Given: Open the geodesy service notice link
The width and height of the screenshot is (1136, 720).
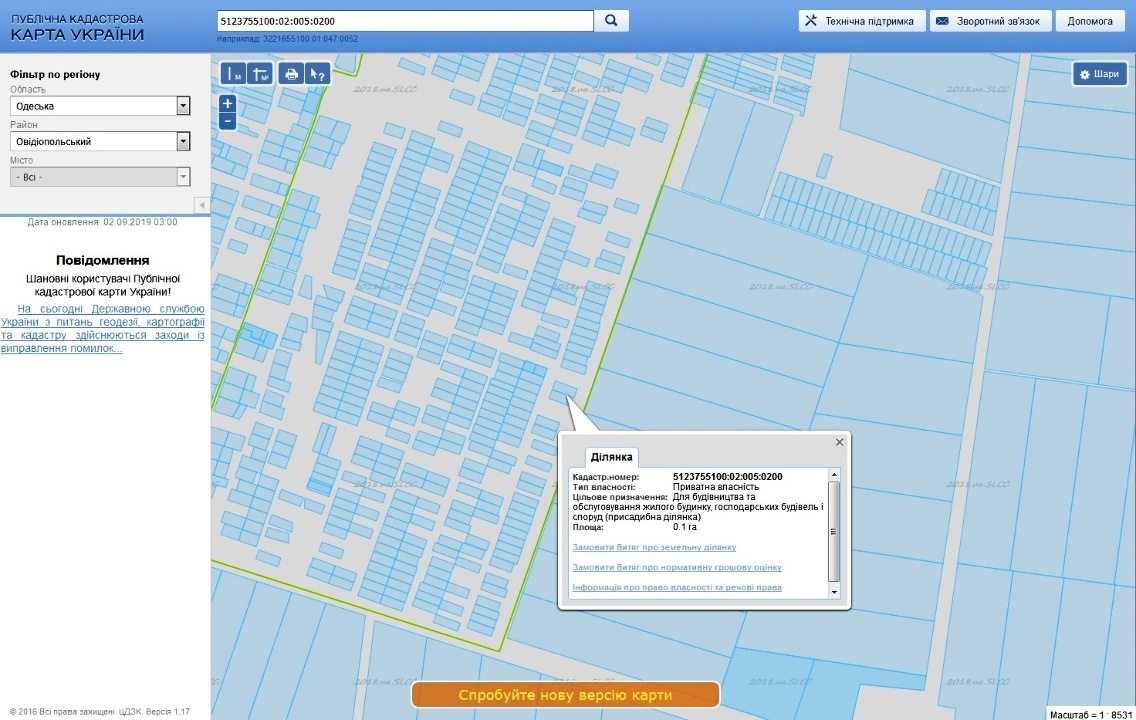Looking at the screenshot, I should tap(102, 328).
